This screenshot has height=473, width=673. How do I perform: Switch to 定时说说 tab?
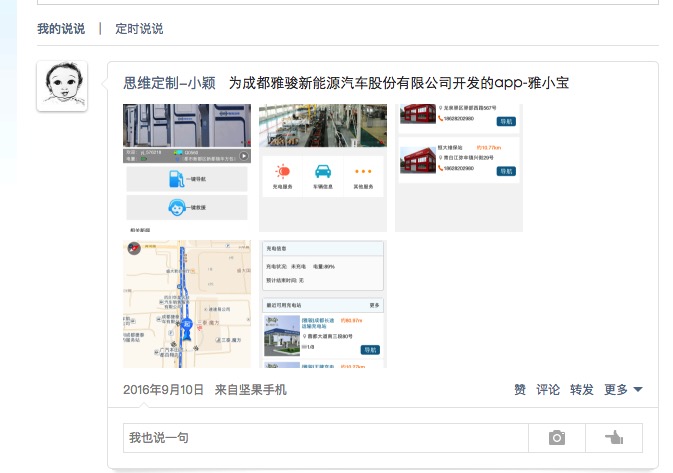(x=139, y=29)
